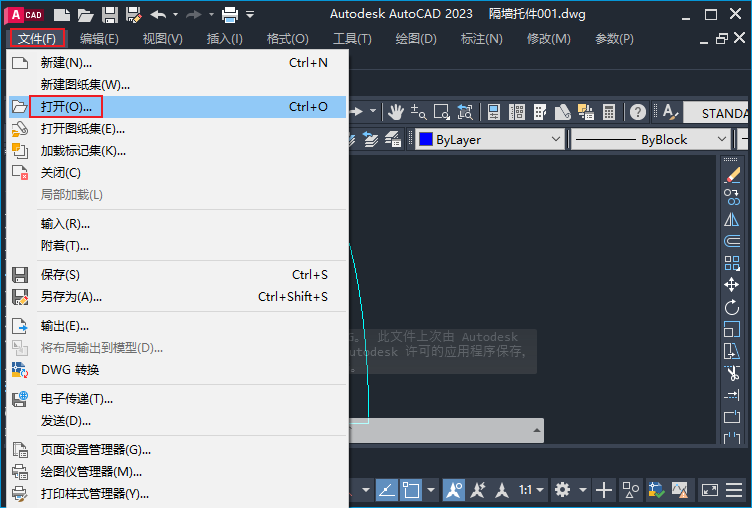Select the Mirror tool
The height and width of the screenshot is (508, 752).
pyautogui.click(x=732, y=219)
